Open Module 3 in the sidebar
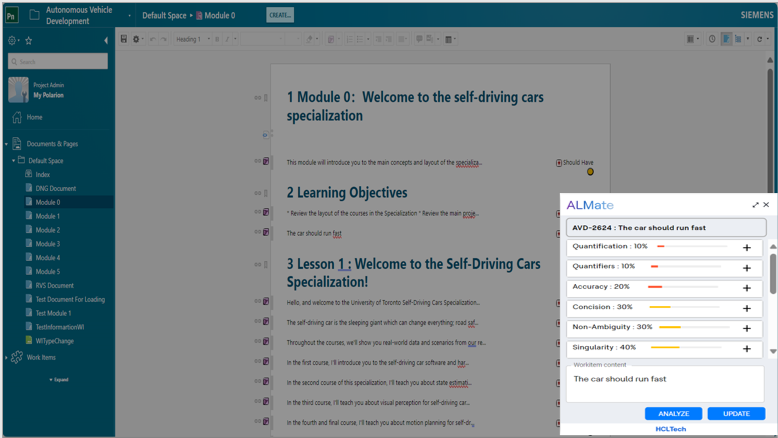This screenshot has height=438, width=778. 48,244
